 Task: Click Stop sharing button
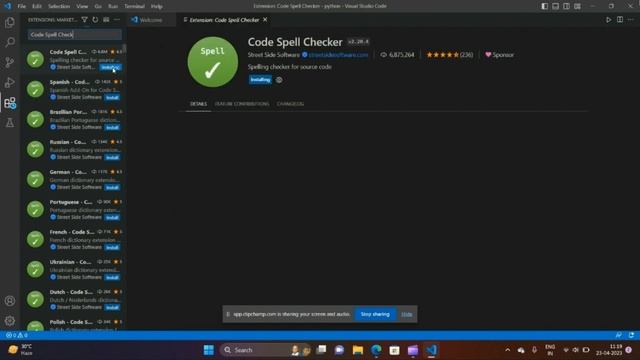pyautogui.click(x=375, y=314)
